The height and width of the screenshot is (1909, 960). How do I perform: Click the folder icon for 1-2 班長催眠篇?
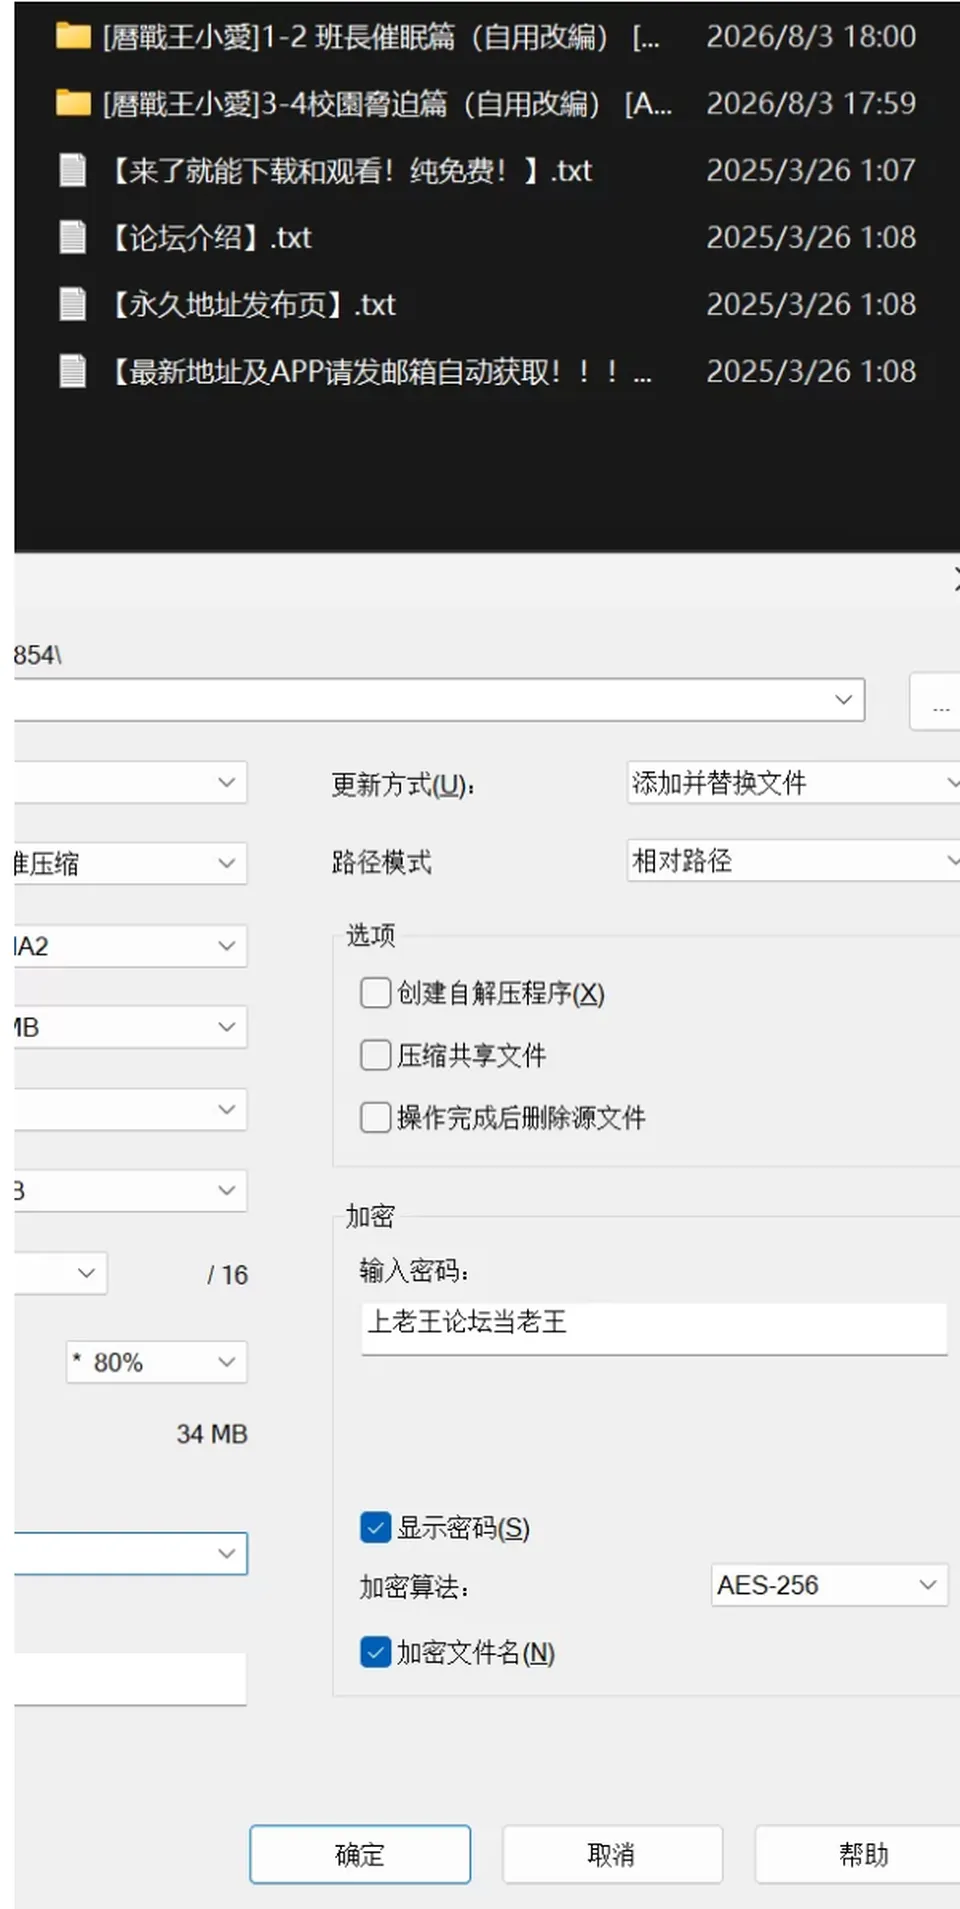[73, 37]
